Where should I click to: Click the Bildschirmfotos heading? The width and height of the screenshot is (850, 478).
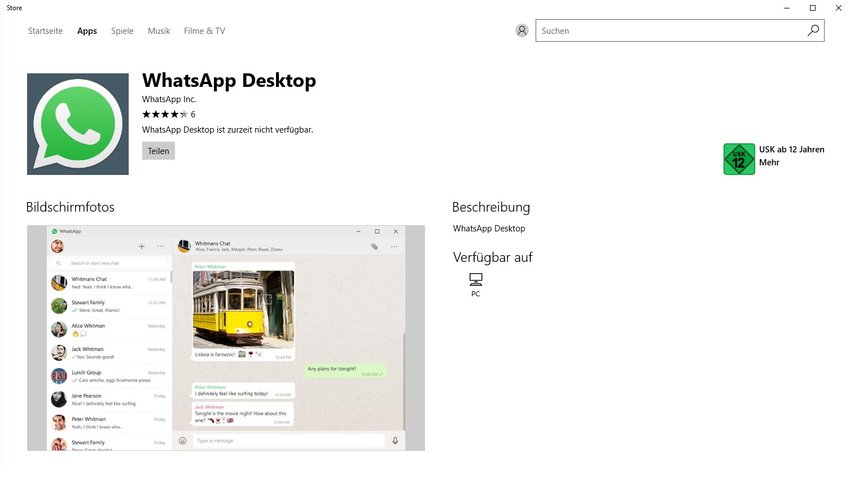(x=70, y=207)
